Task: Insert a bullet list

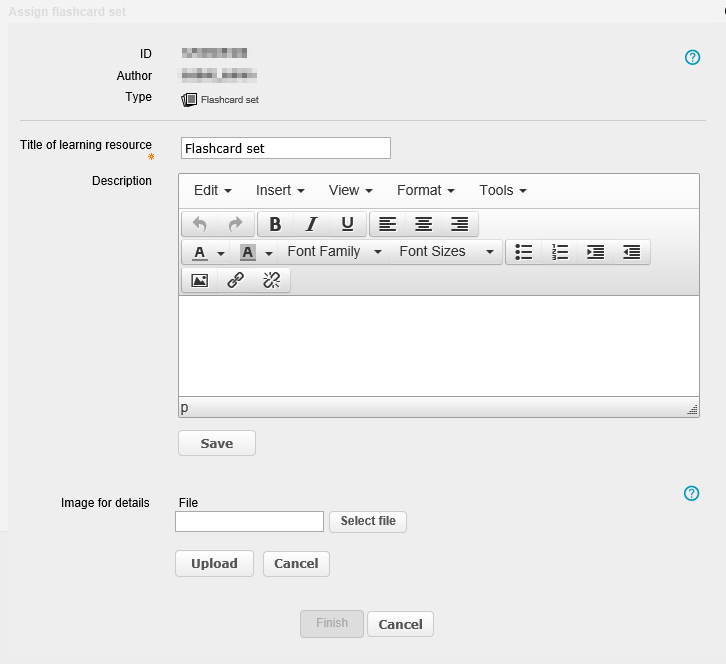Action: (523, 252)
